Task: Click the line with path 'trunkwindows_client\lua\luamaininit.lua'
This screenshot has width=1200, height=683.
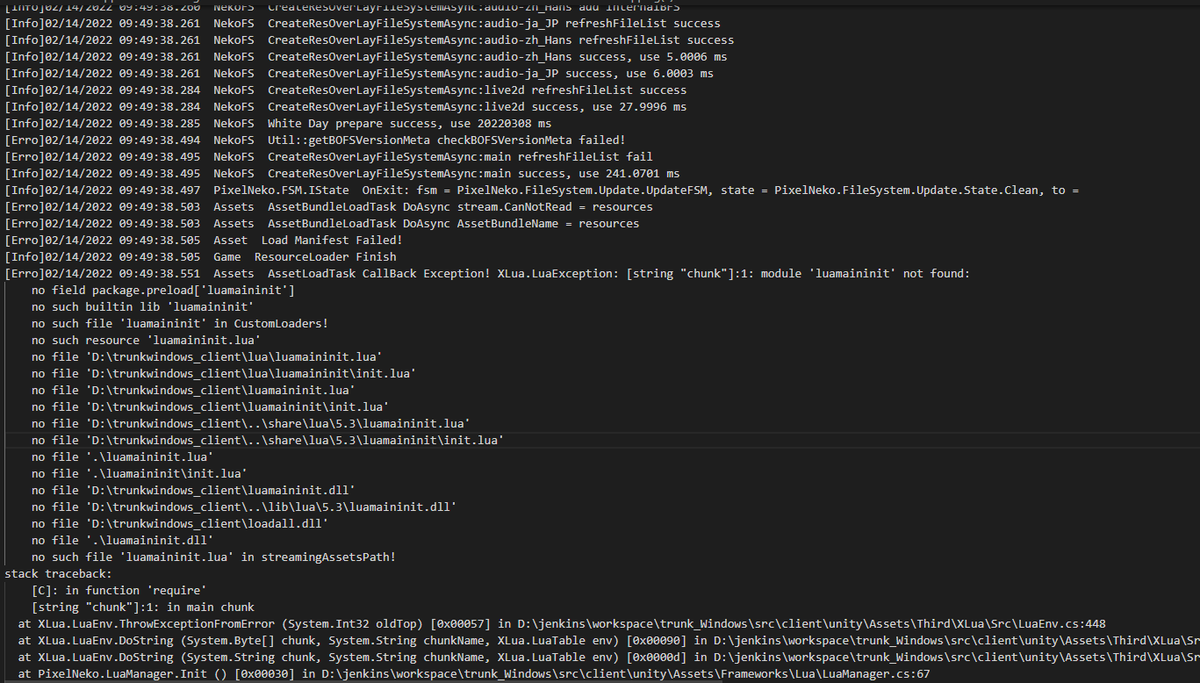Action: tap(207, 357)
